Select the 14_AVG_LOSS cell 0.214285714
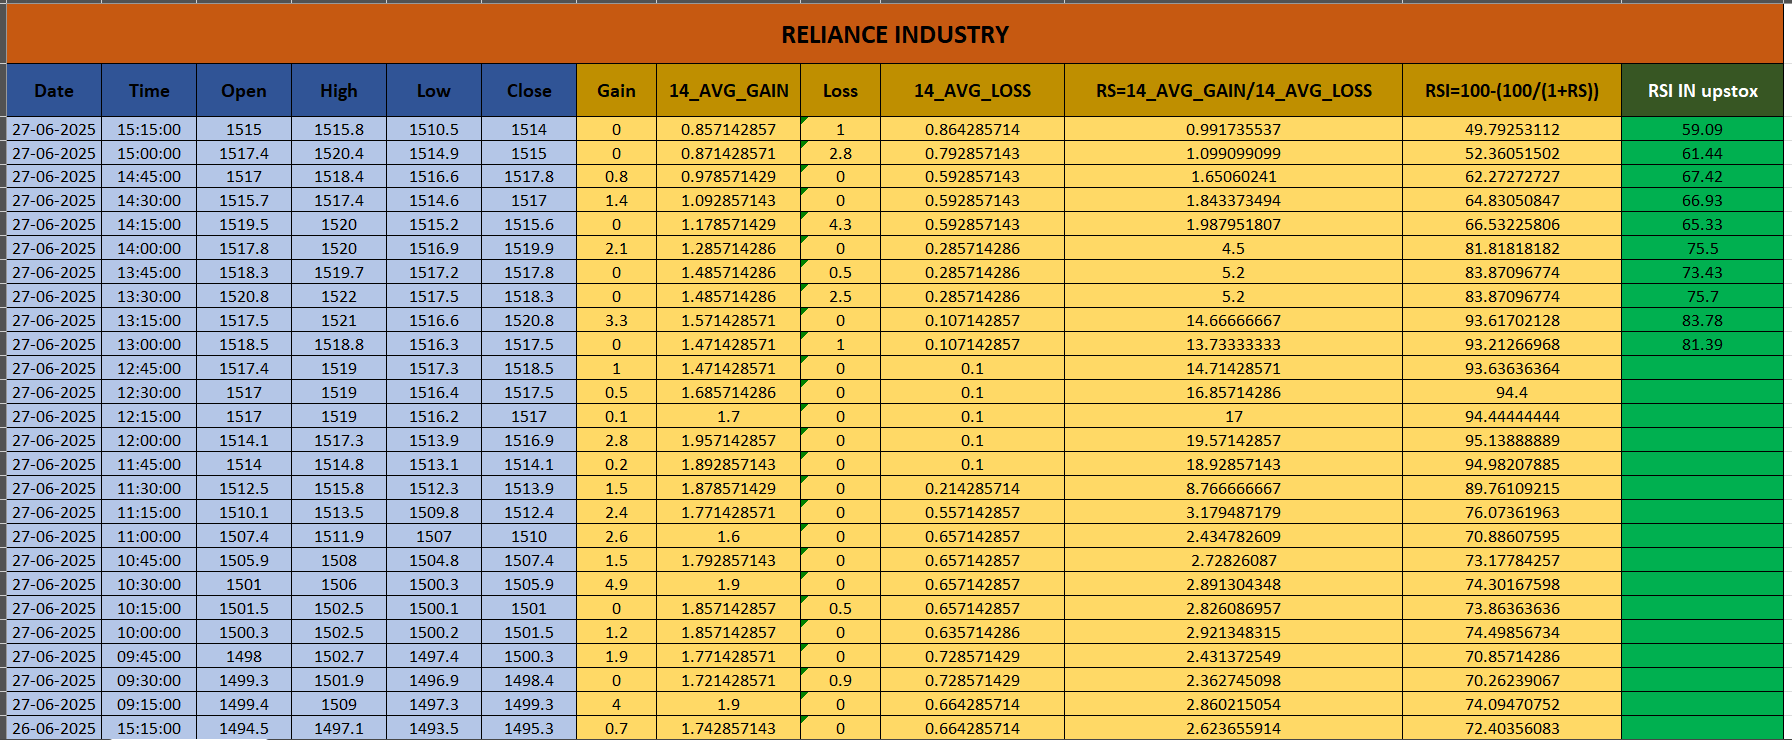 (972, 489)
